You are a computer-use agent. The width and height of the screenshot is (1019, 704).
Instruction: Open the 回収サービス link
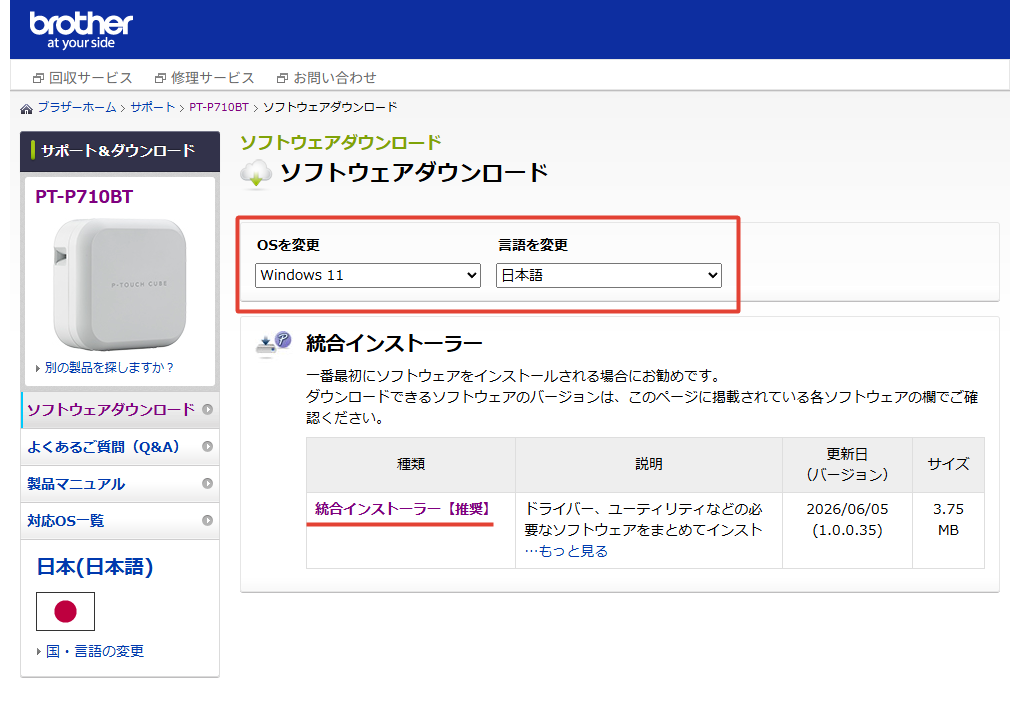(83, 78)
